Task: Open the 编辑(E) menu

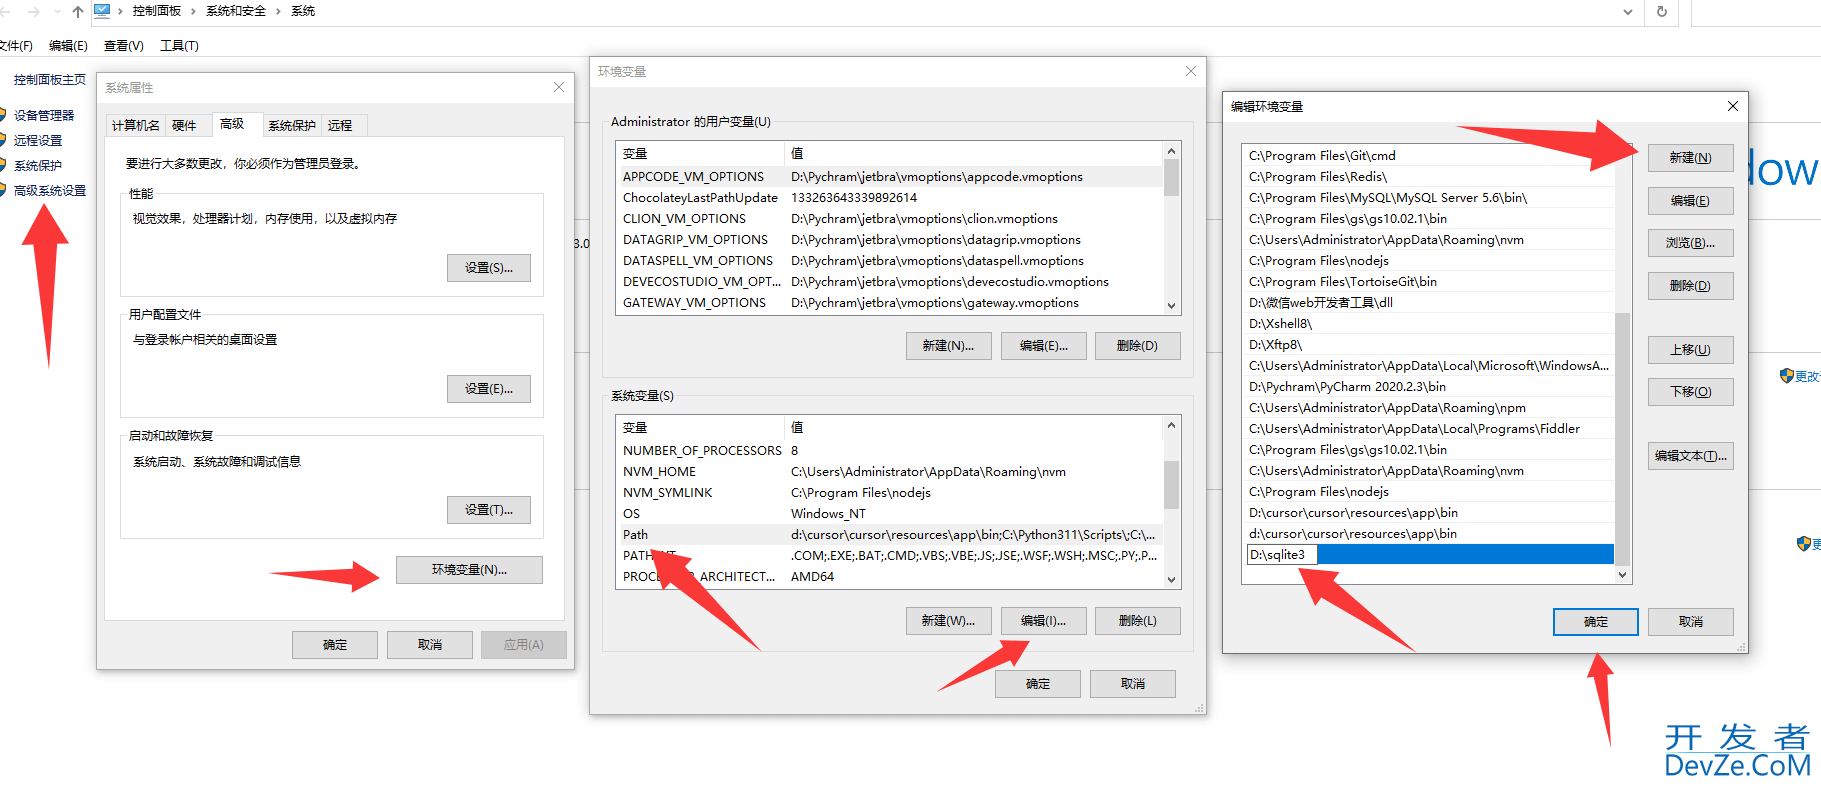Action: 68,45
